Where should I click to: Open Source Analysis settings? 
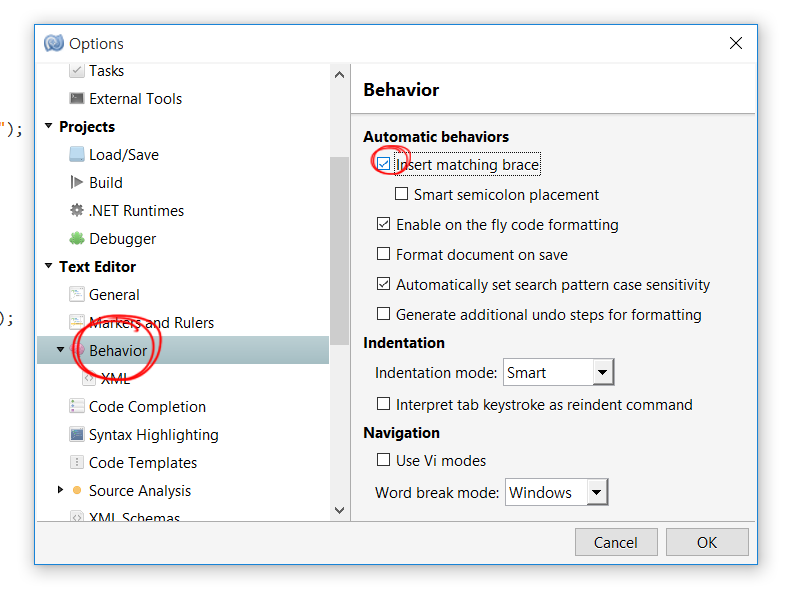point(140,491)
